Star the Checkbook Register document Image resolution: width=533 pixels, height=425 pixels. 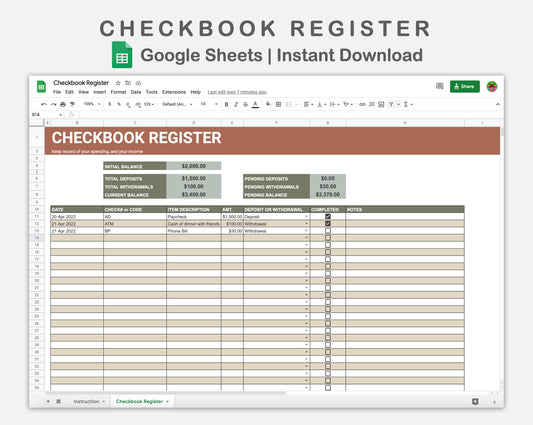118,83
